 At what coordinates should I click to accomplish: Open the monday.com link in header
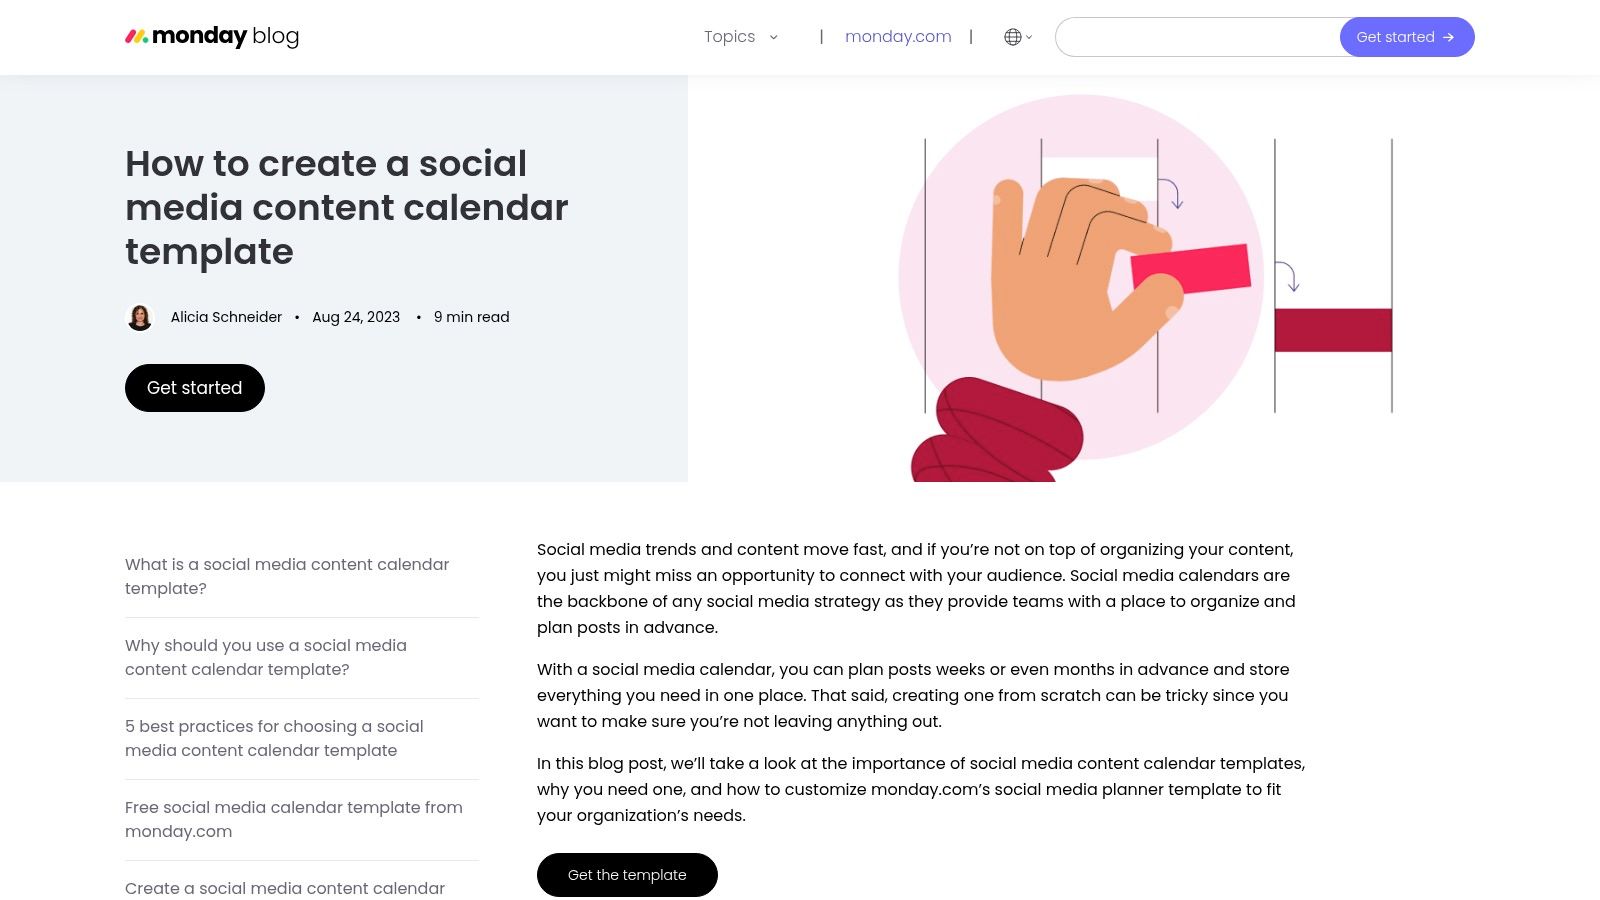pos(898,37)
